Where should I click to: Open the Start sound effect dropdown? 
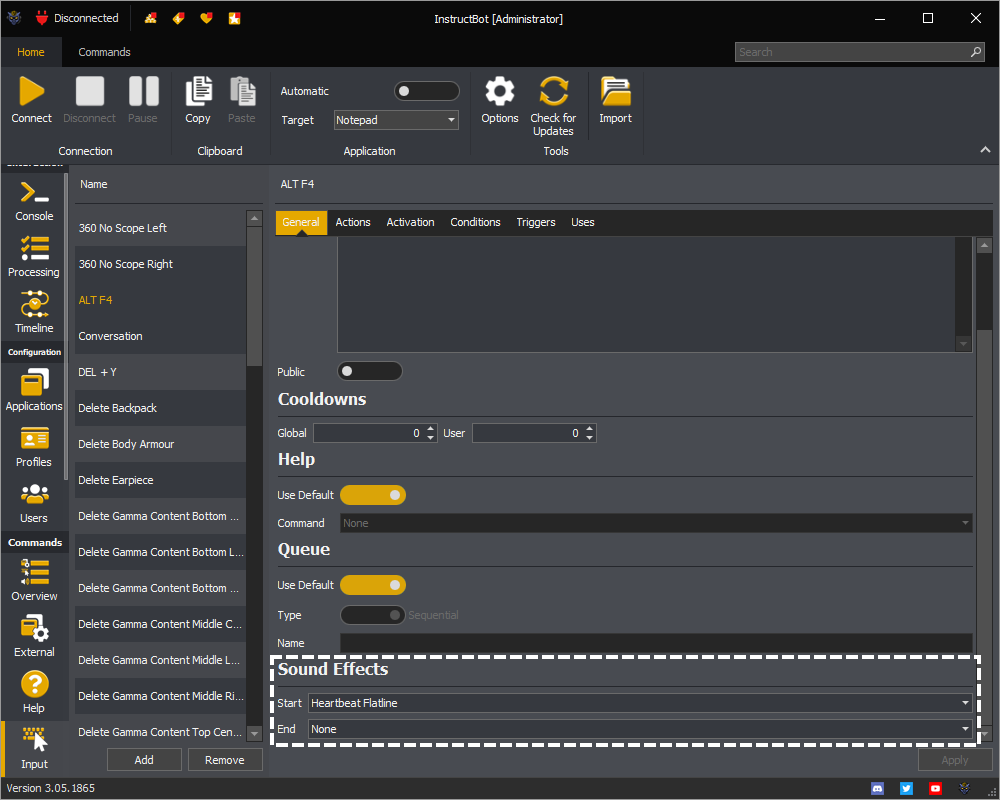click(640, 703)
